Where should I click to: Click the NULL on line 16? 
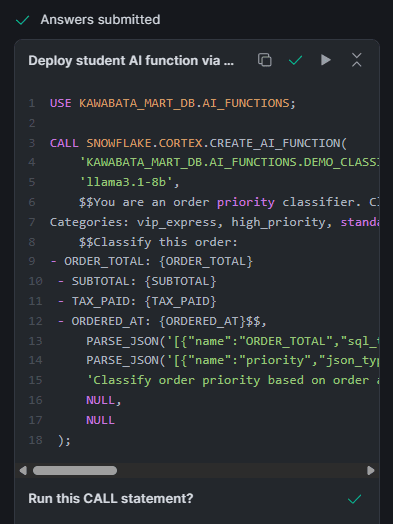(100, 400)
